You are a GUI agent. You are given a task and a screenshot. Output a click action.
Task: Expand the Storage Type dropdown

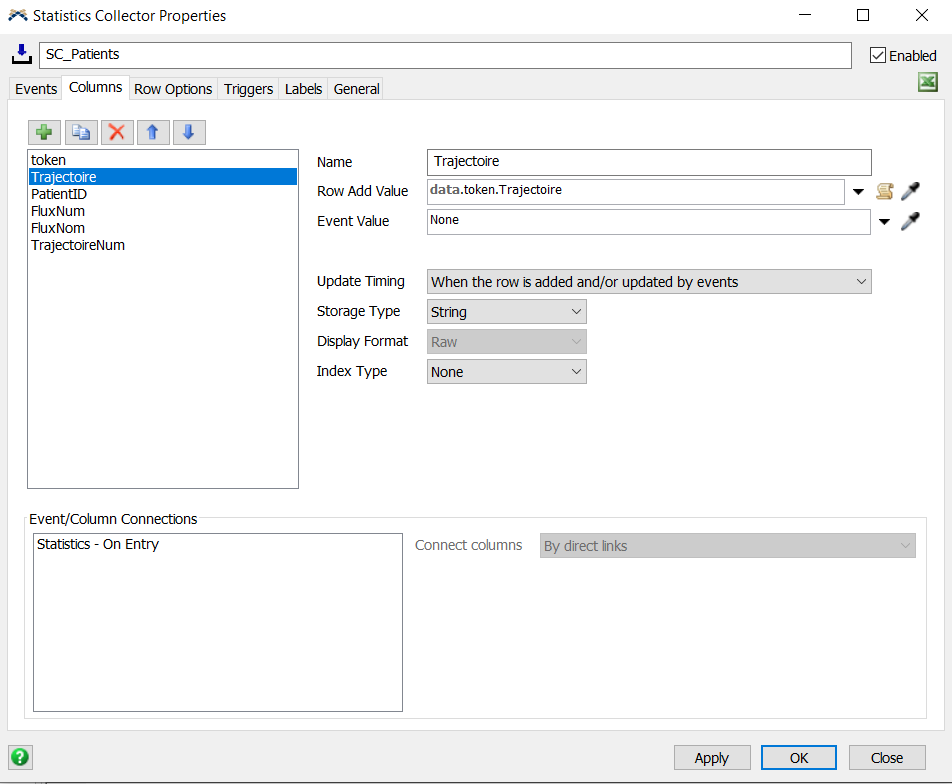[x=506, y=312]
